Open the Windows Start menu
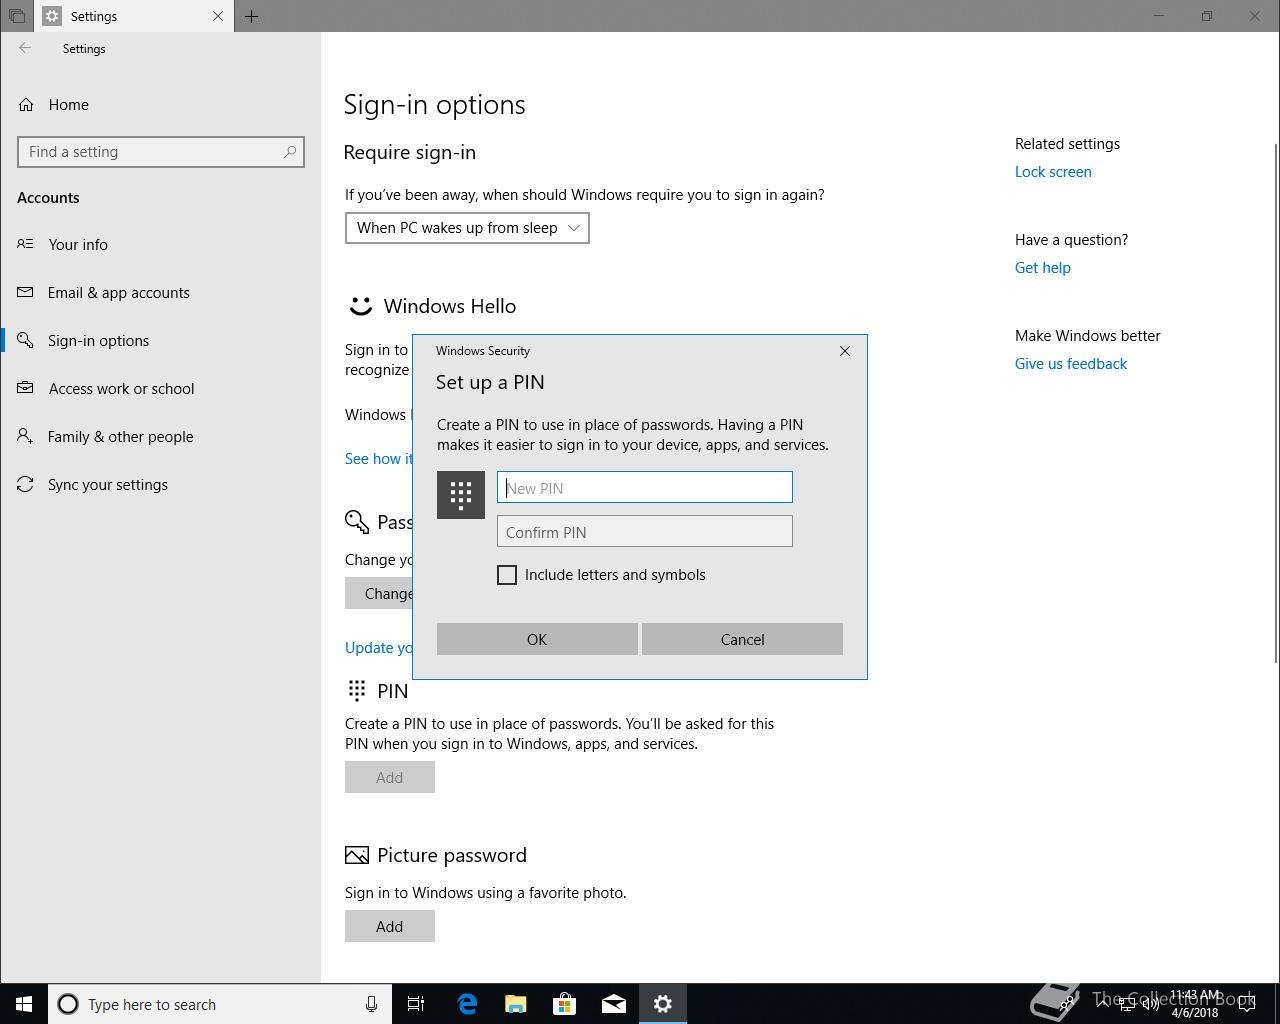This screenshot has width=1280, height=1024. pyautogui.click(x=24, y=1004)
